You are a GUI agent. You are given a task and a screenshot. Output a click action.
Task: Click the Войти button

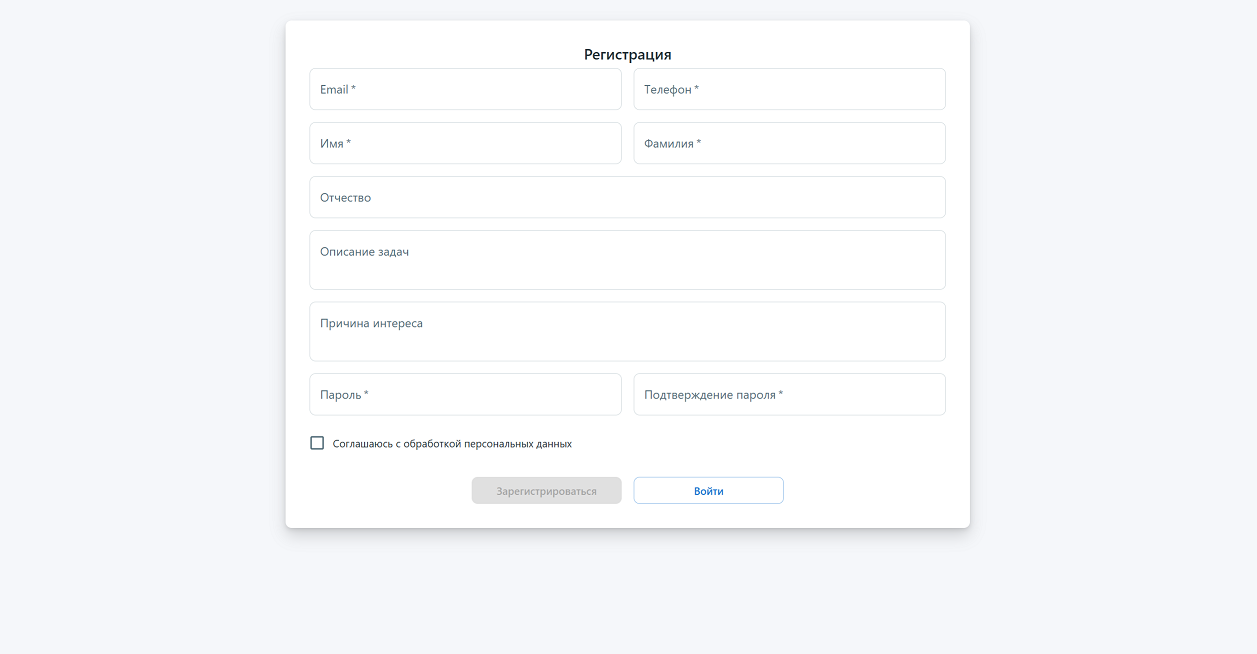click(x=708, y=491)
